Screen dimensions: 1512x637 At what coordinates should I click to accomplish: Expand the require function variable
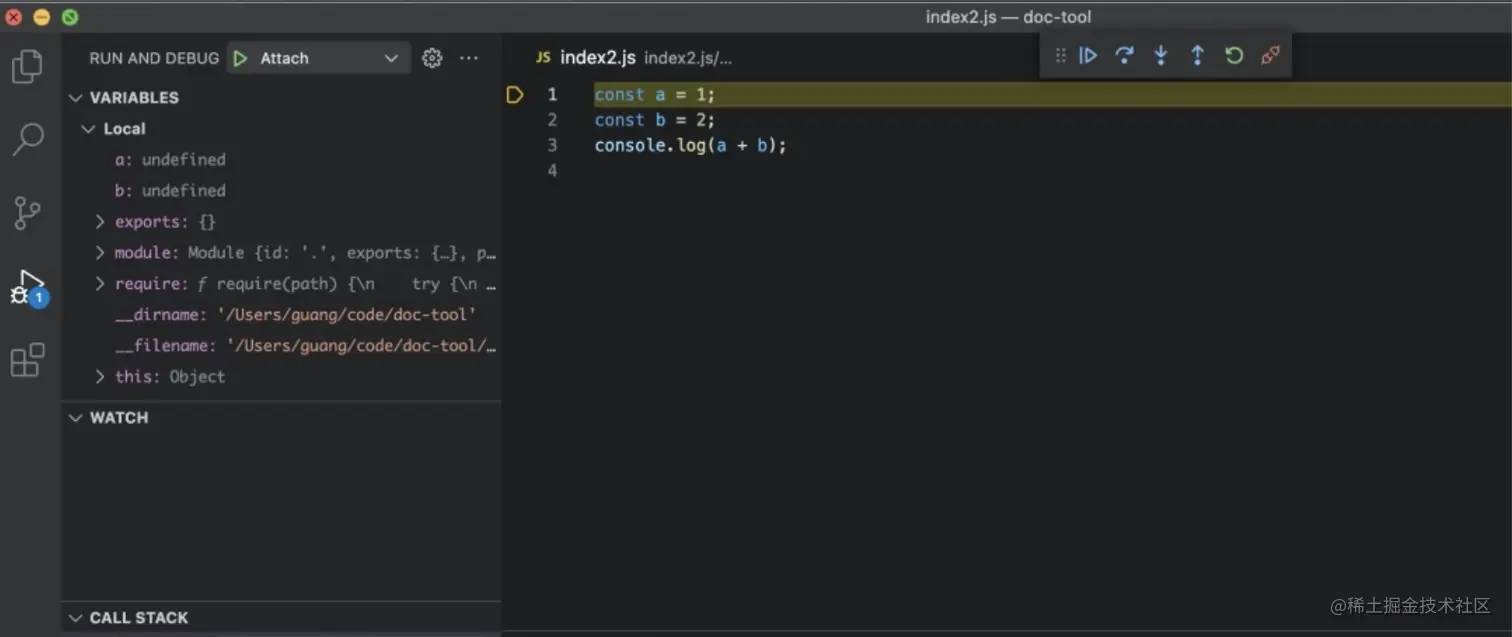pos(100,284)
